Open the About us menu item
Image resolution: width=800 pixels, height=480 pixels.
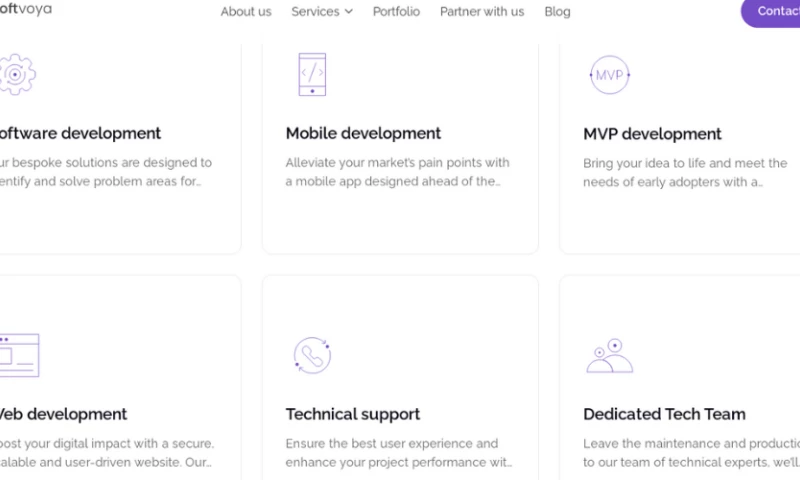click(x=246, y=12)
